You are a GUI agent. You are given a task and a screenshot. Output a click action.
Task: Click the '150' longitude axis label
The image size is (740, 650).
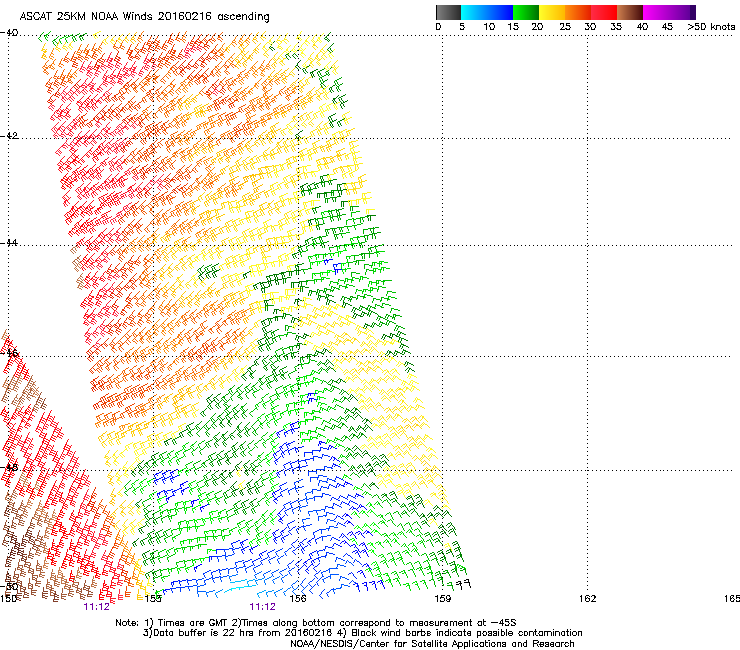point(8,599)
